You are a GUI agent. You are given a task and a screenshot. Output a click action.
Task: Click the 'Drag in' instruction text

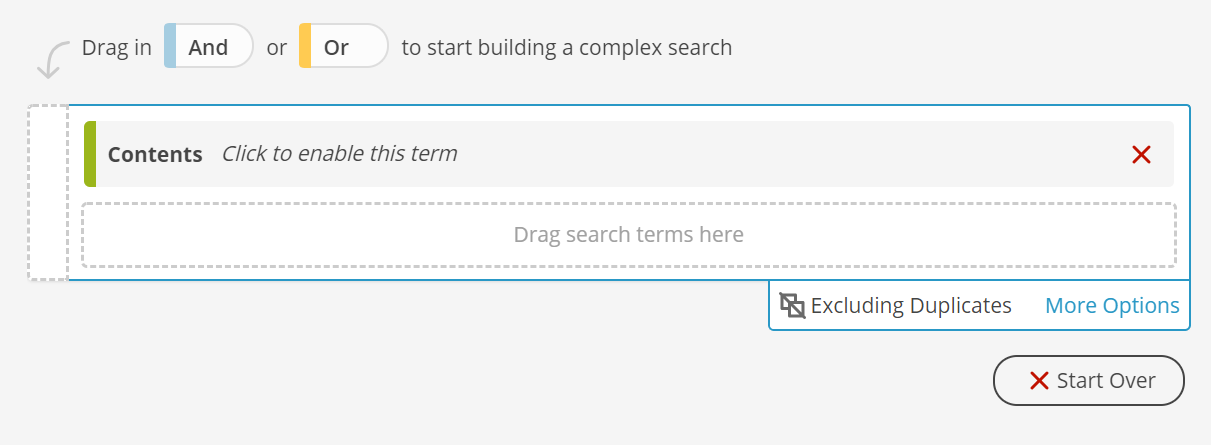tap(116, 47)
